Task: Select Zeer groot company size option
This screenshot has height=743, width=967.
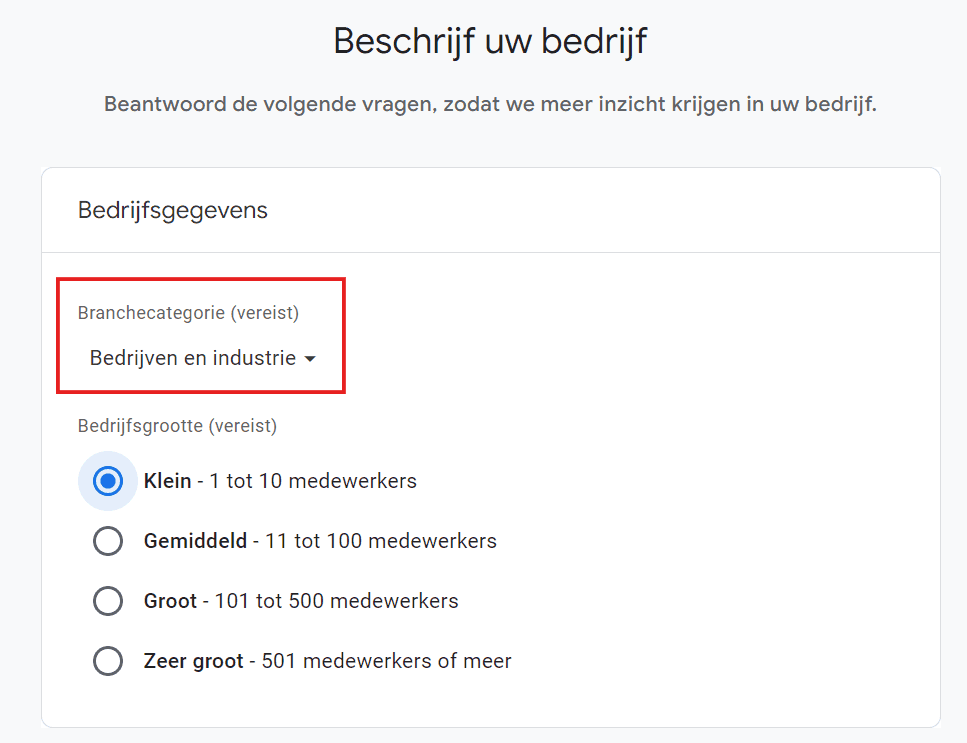Action: pyautogui.click(x=108, y=661)
